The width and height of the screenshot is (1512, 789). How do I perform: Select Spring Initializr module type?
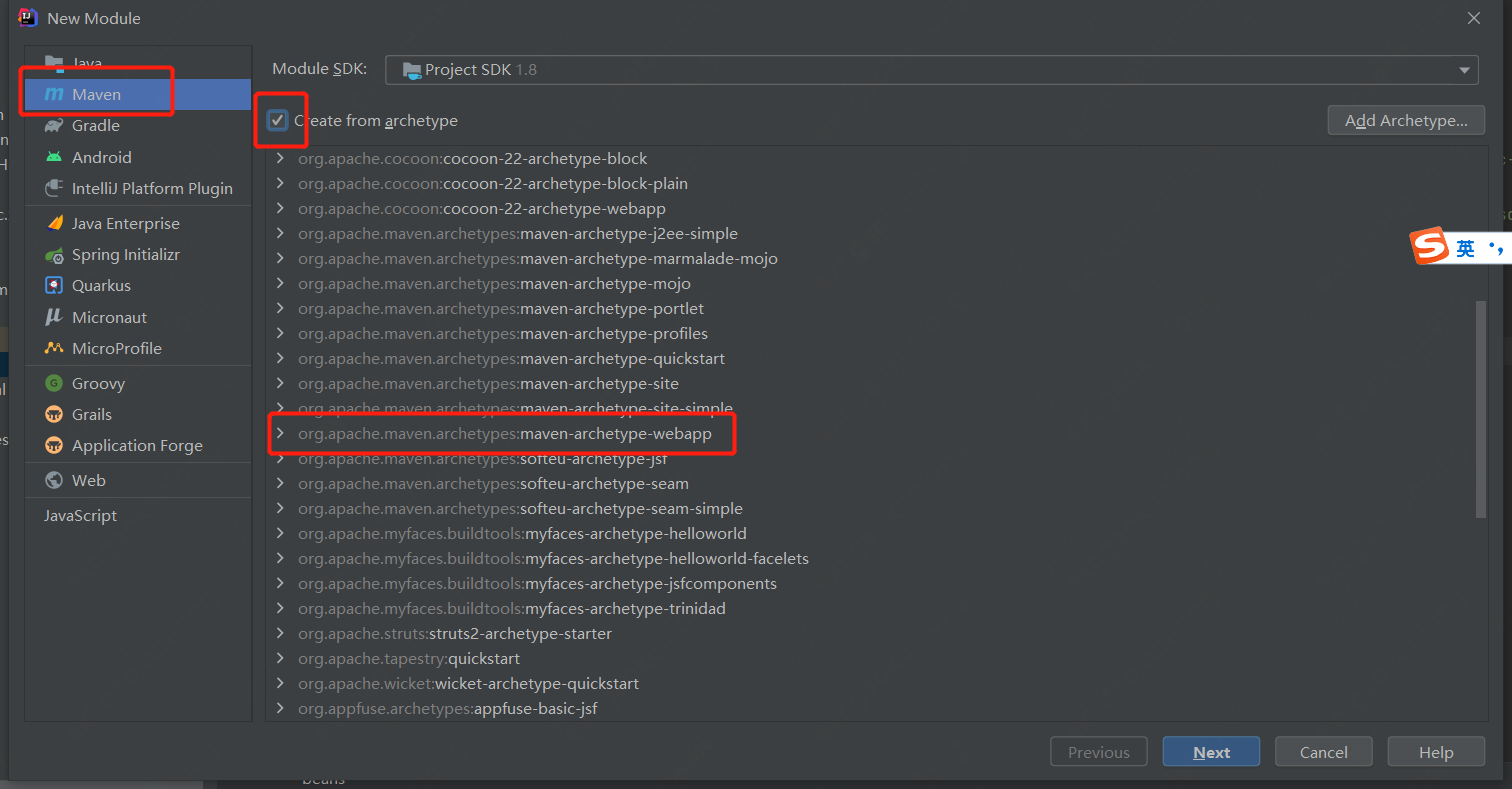pyautogui.click(x=138, y=255)
